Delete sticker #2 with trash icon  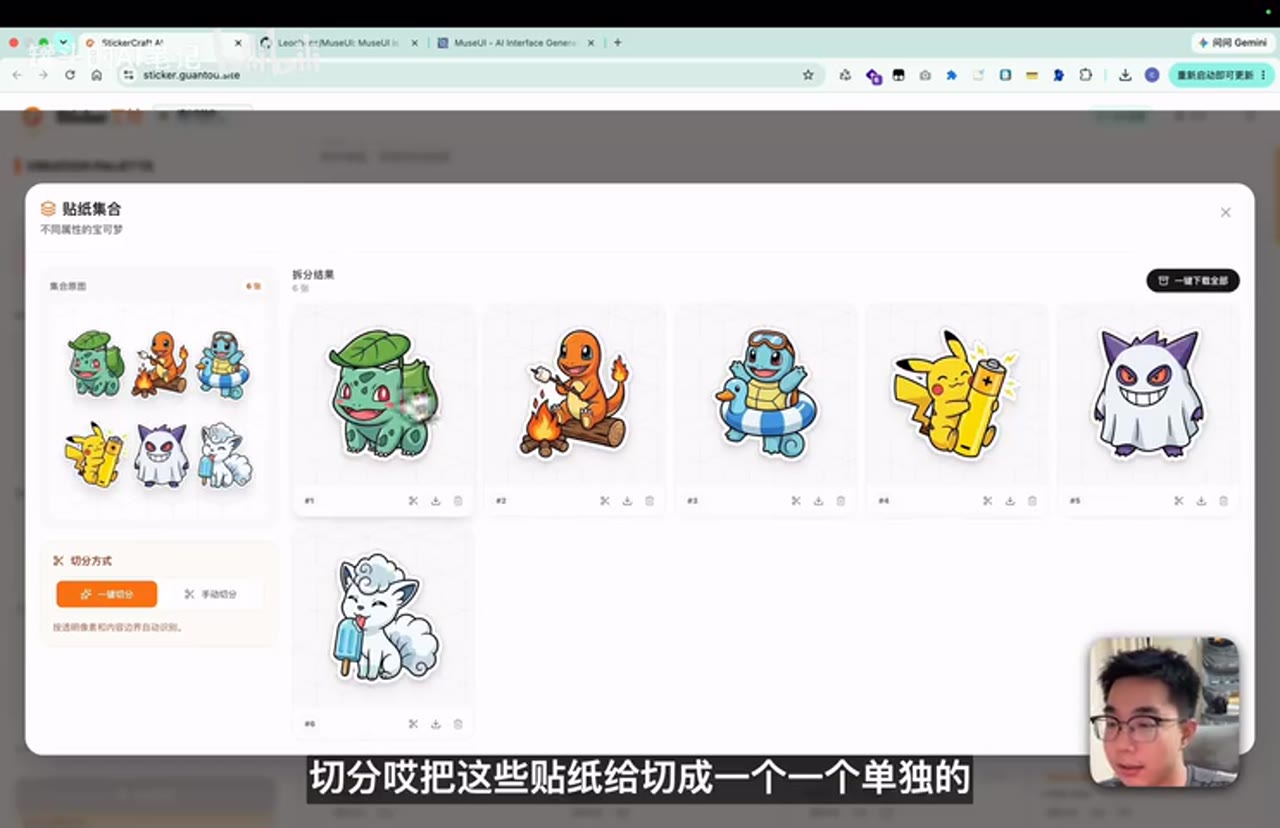(649, 501)
